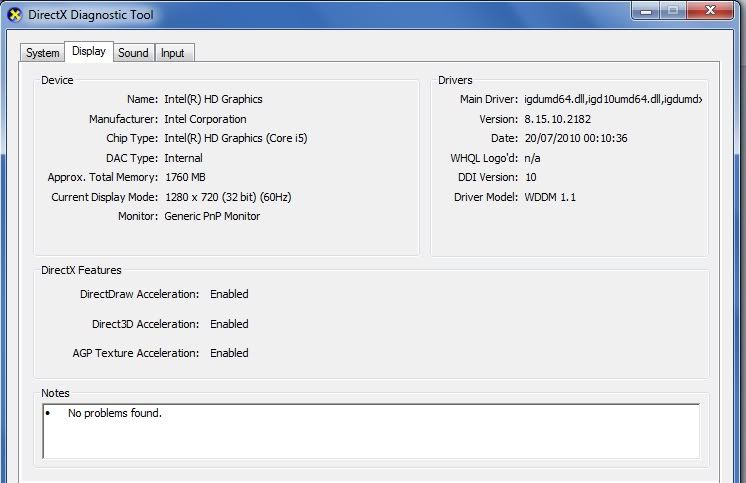Switch to the System tab
Image resolution: width=746 pixels, height=483 pixels.
(x=42, y=52)
